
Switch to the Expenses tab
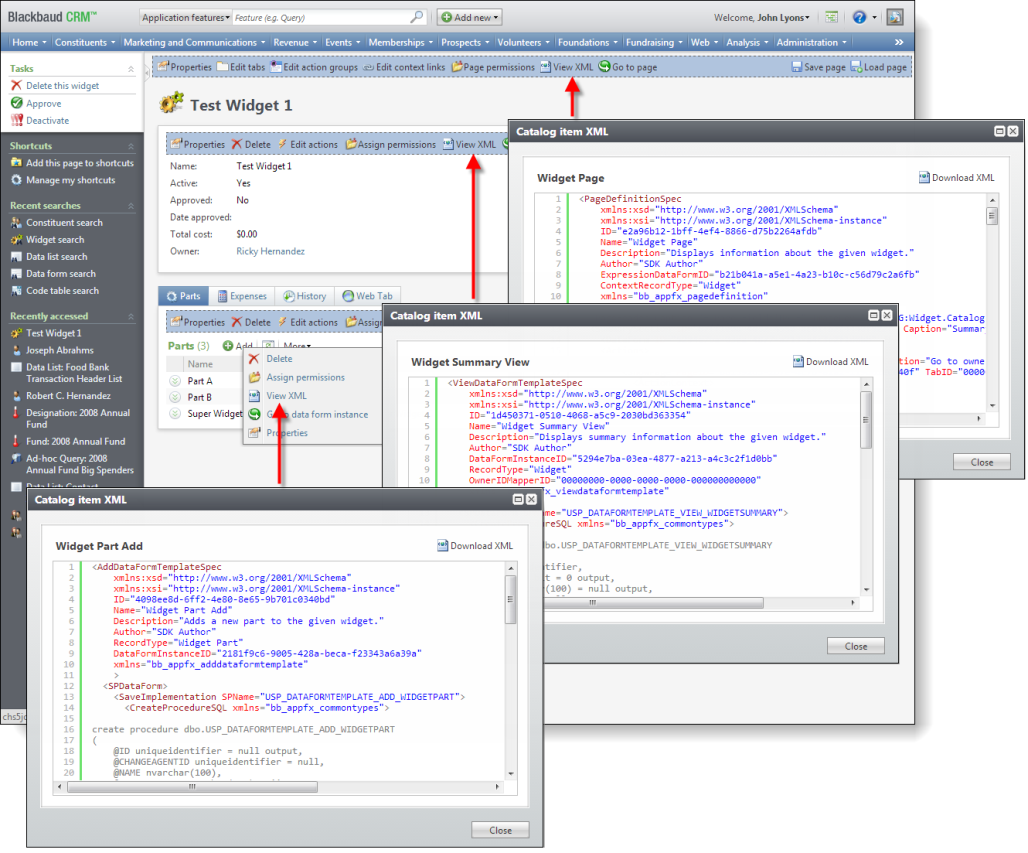[242, 296]
